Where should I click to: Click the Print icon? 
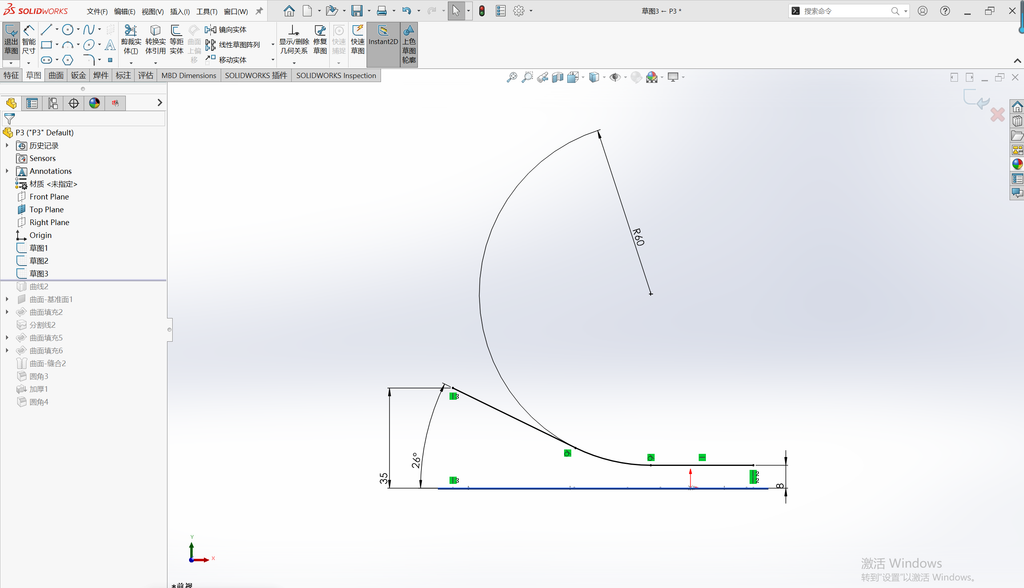click(381, 11)
